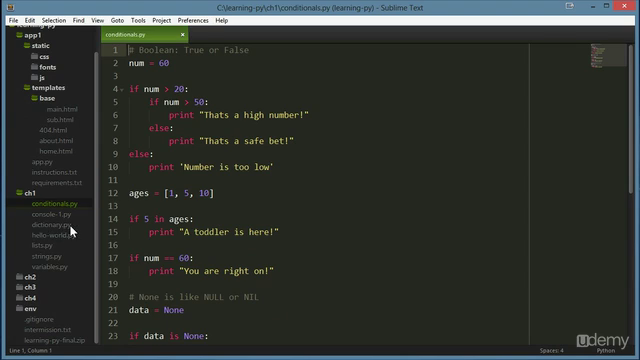Place cursor on line 2 'num = 60'
This screenshot has height=360, width=640.
tap(149, 63)
